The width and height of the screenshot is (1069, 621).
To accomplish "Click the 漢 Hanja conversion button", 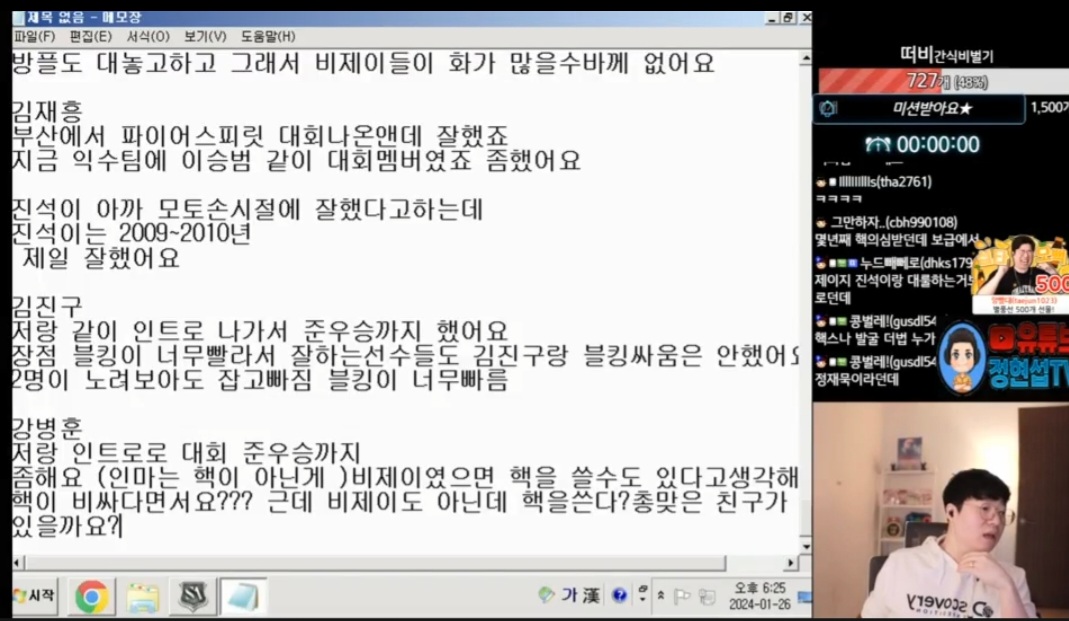I will tap(590, 595).
